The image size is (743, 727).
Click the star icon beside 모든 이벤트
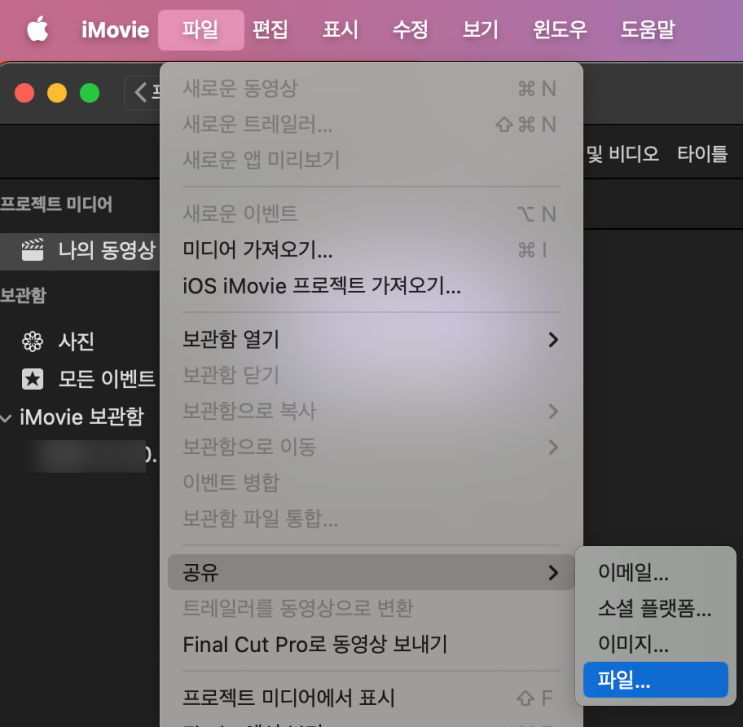click(x=32, y=379)
